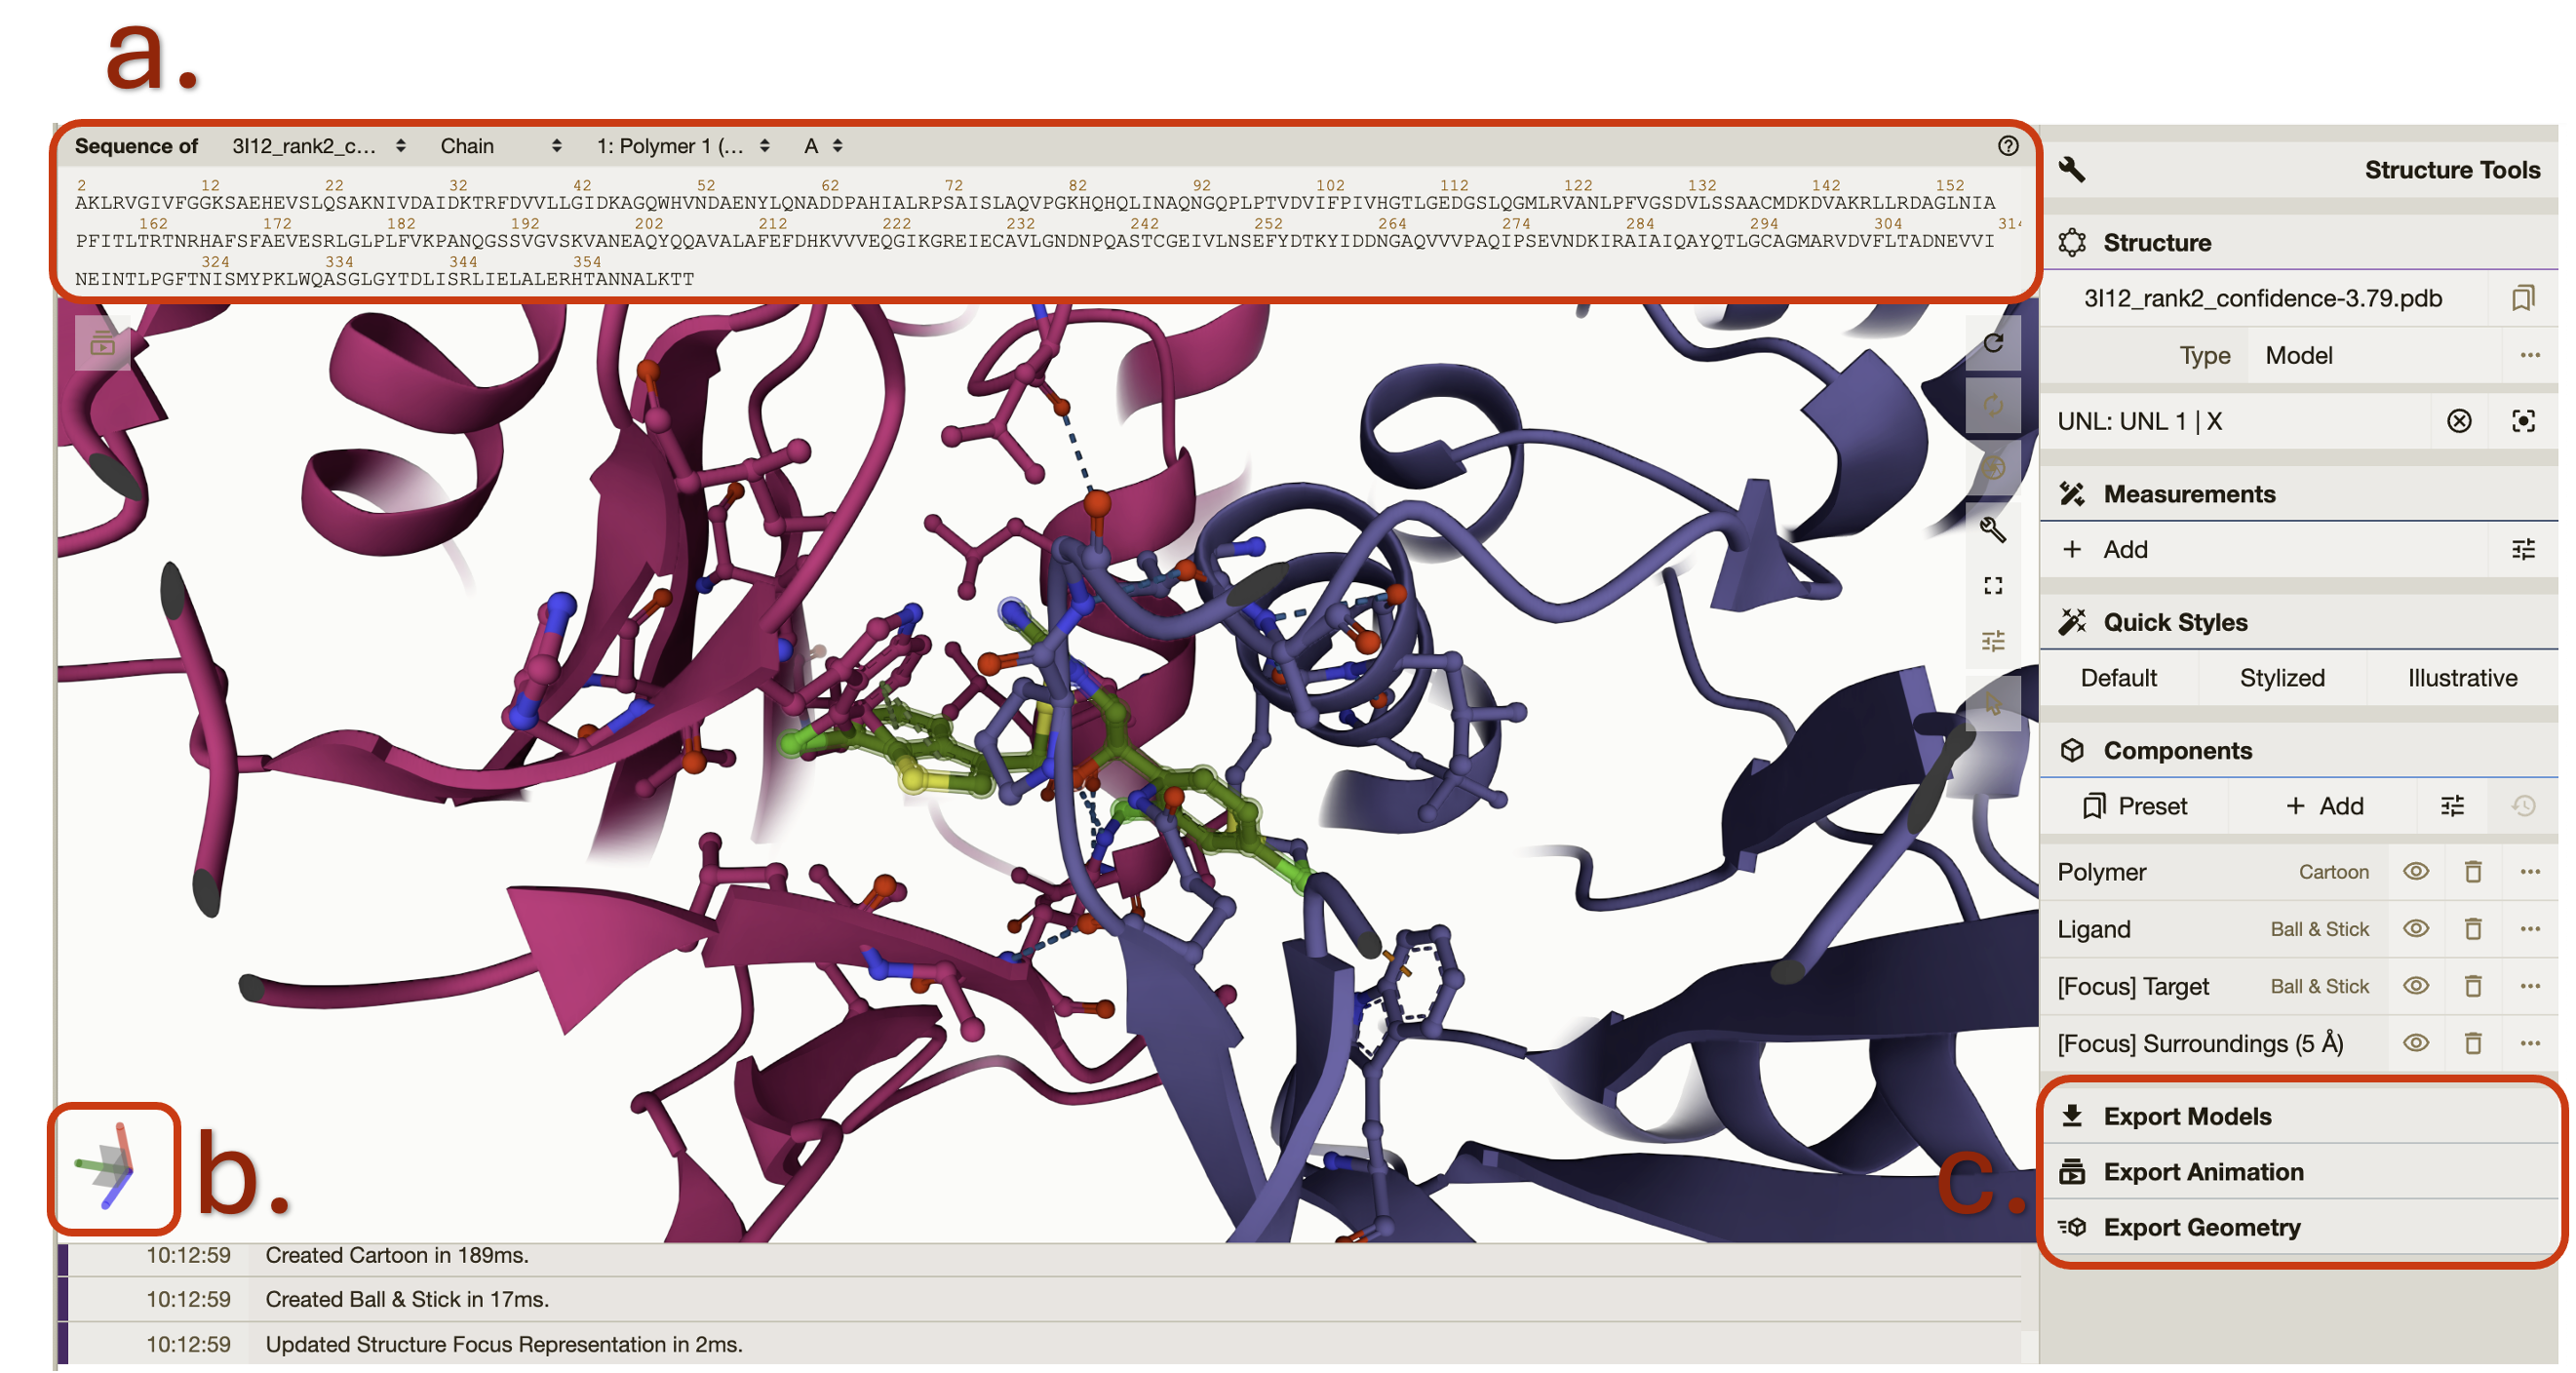Click the bookmark icon beside structure filename
2576x1373 pixels.
(2523, 298)
